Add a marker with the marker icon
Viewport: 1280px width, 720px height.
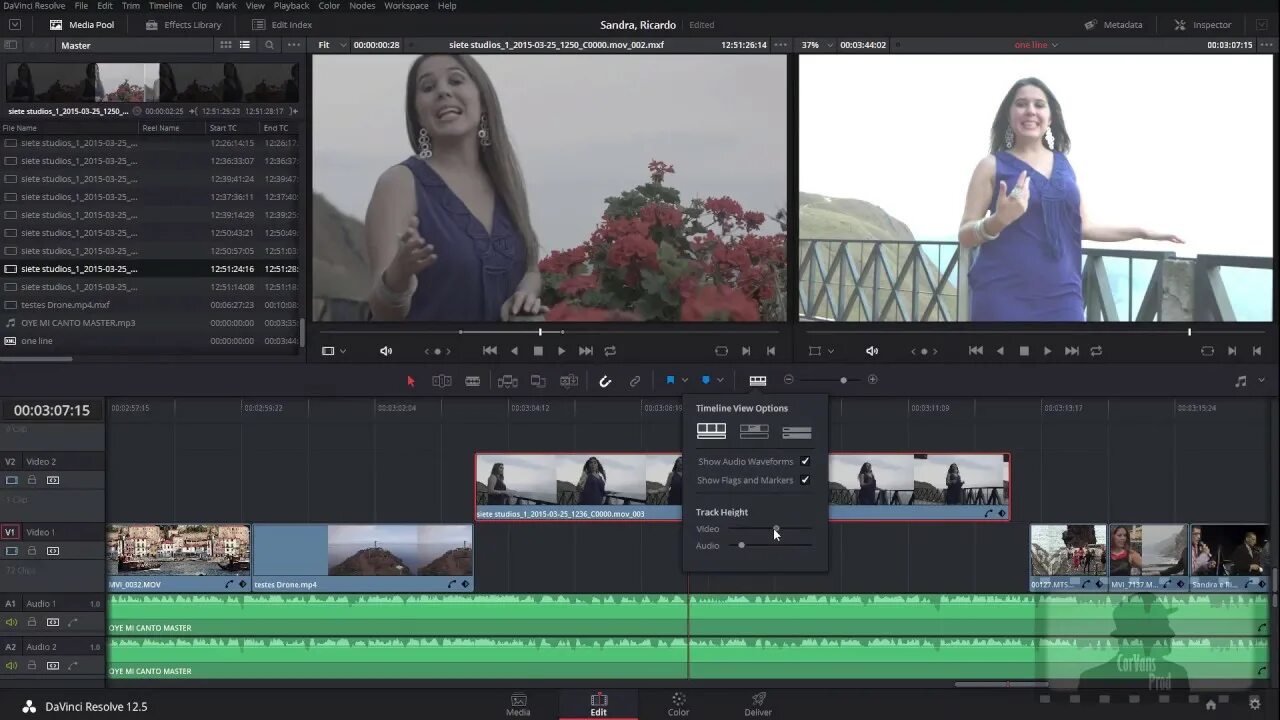706,380
